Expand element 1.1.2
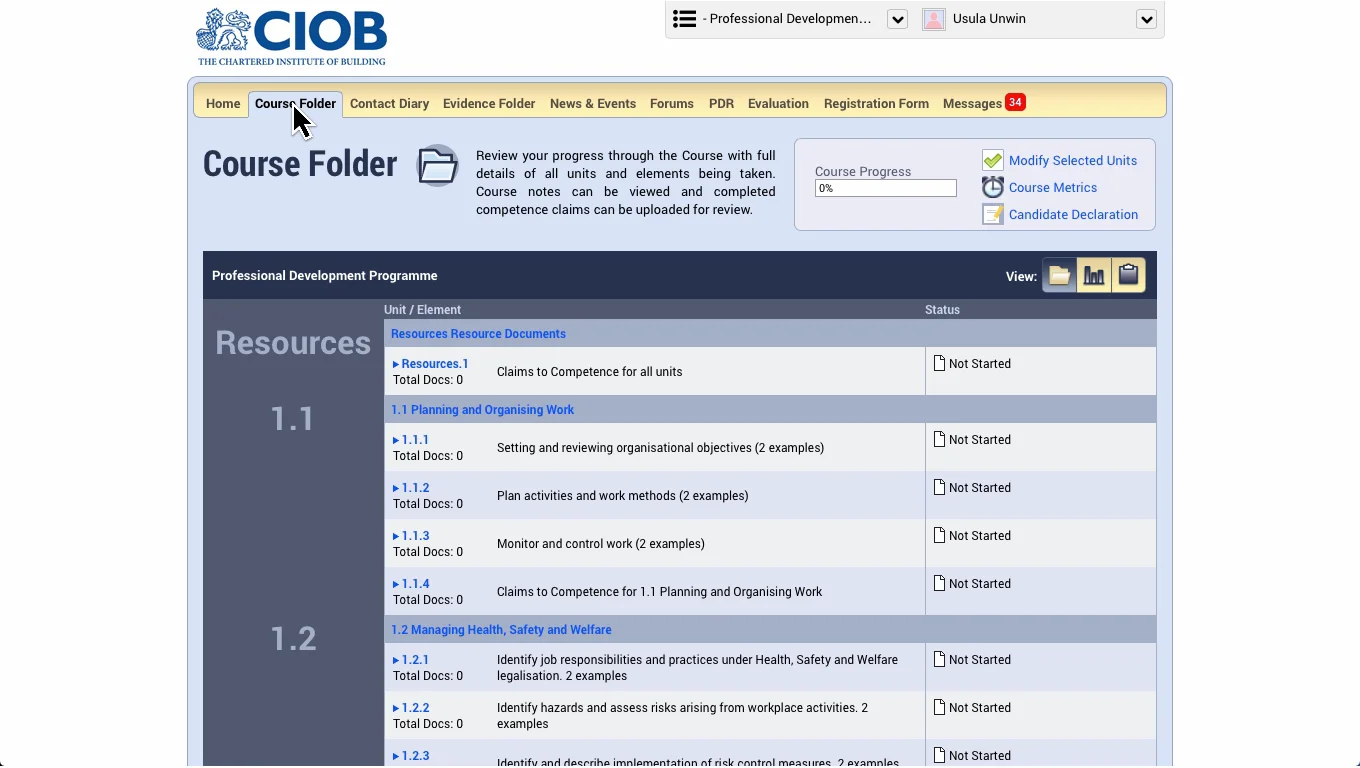Image resolution: width=1360 pixels, height=768 pixels. pos(411,488)
